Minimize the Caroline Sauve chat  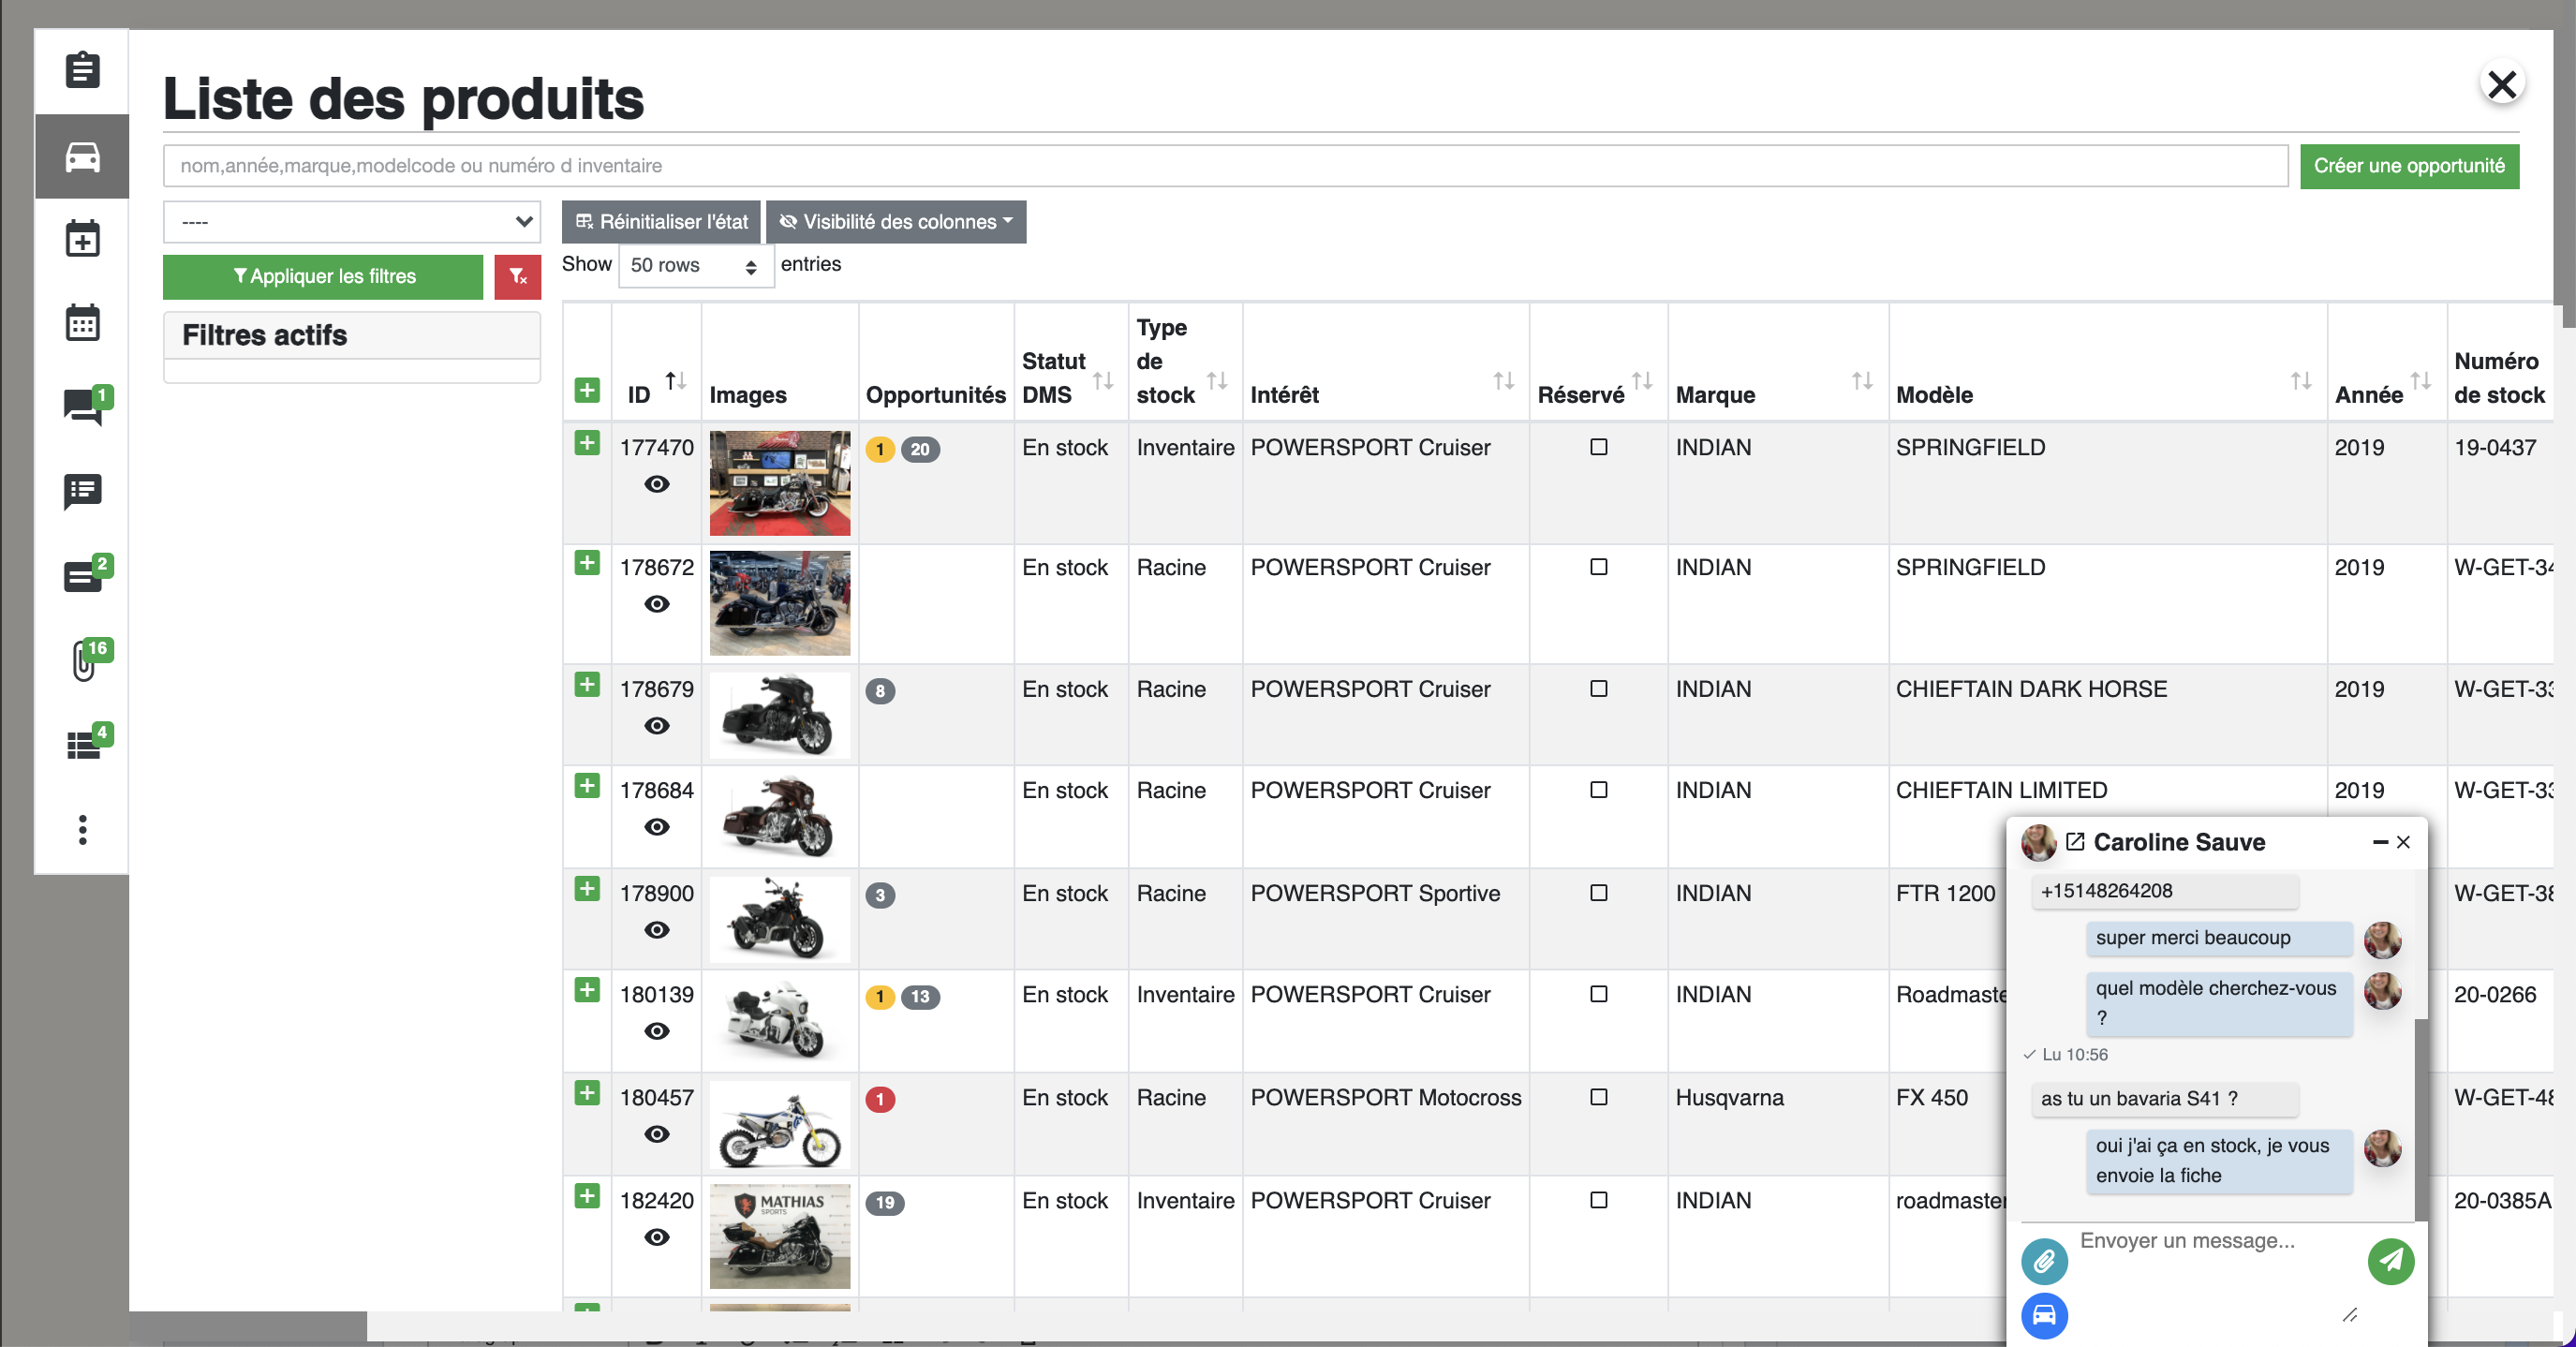(2380, 843)
